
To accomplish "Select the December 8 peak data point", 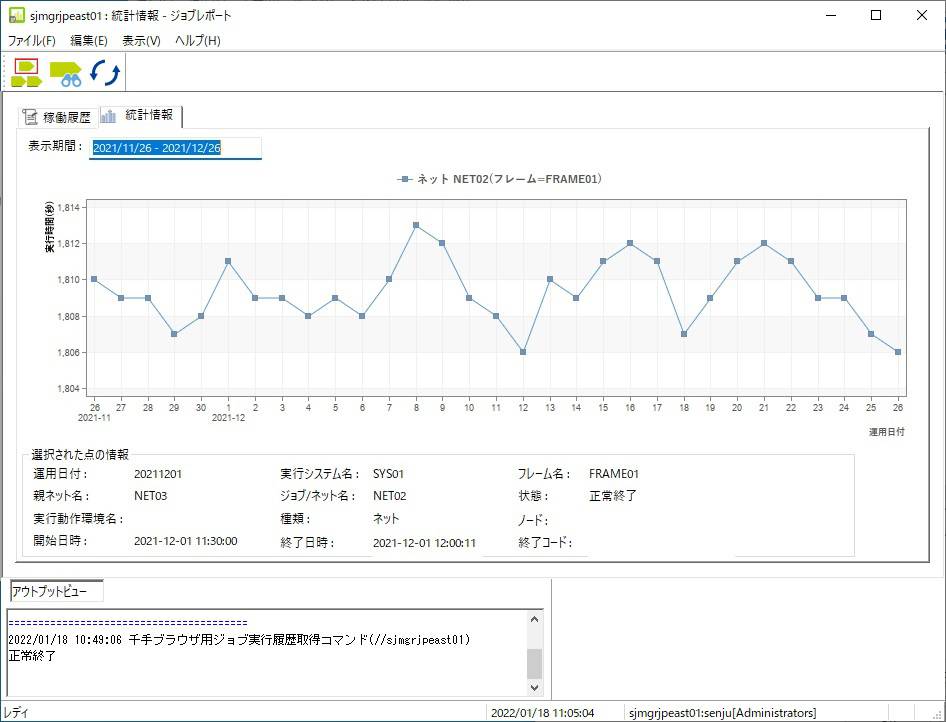I will click(416, 225).
